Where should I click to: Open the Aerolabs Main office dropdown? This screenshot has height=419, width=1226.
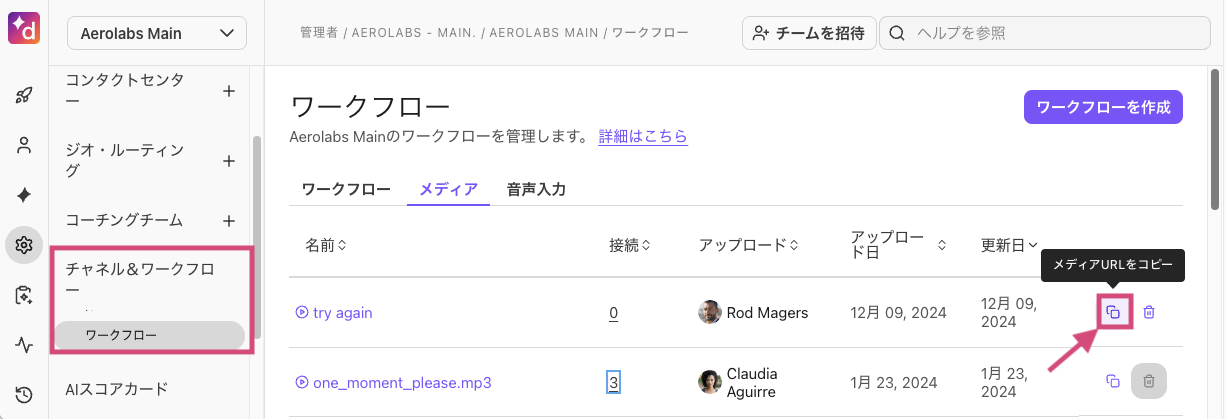click(157, 33)
